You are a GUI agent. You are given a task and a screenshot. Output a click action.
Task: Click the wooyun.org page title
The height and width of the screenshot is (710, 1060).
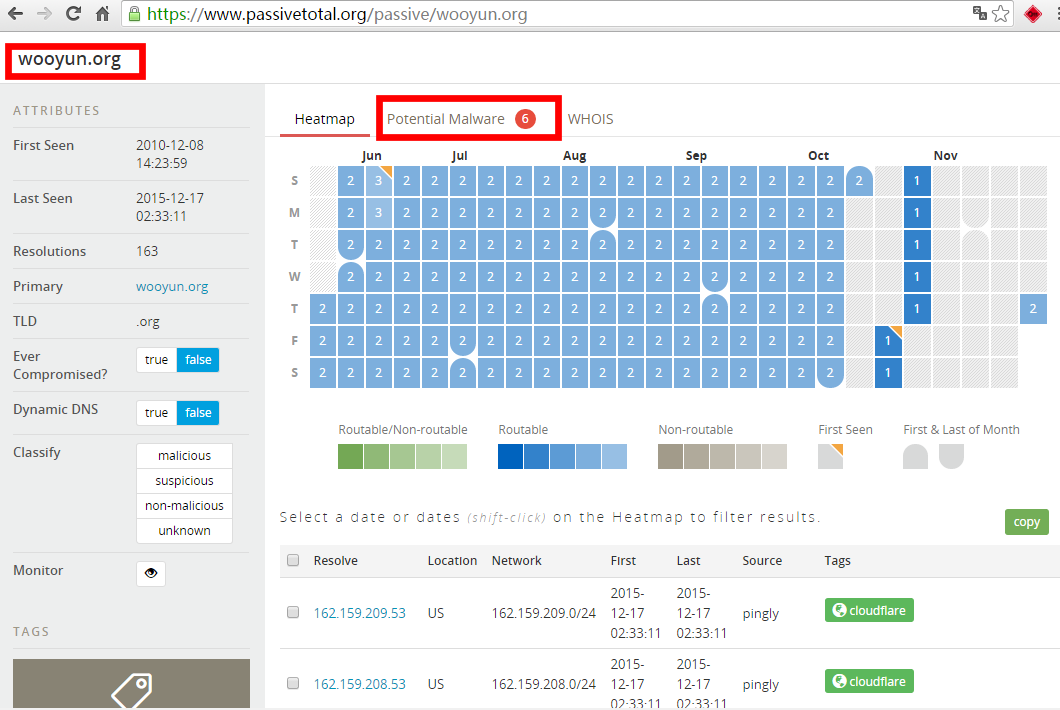69,59
